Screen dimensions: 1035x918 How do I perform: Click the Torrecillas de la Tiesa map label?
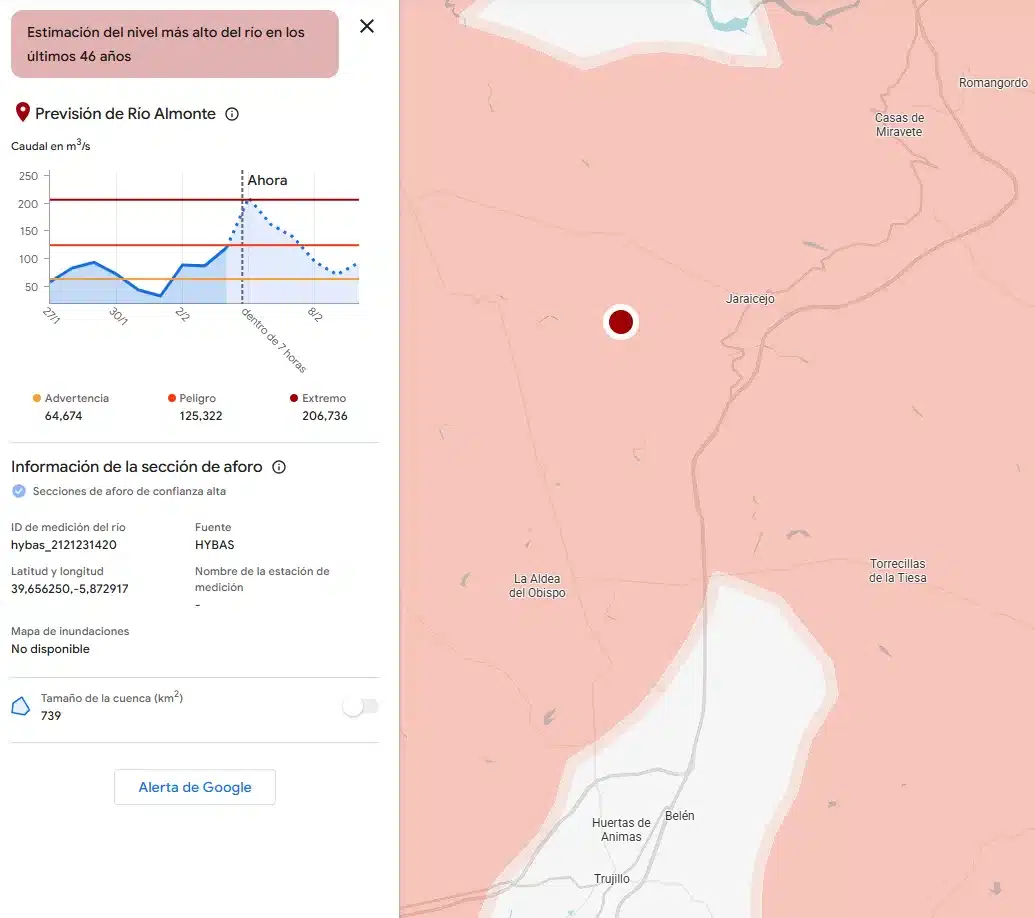897,571
